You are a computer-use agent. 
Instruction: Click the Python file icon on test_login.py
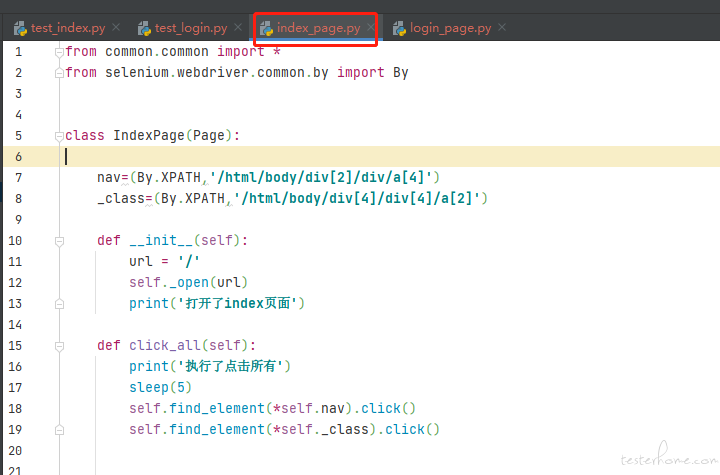tap(144, 28)
